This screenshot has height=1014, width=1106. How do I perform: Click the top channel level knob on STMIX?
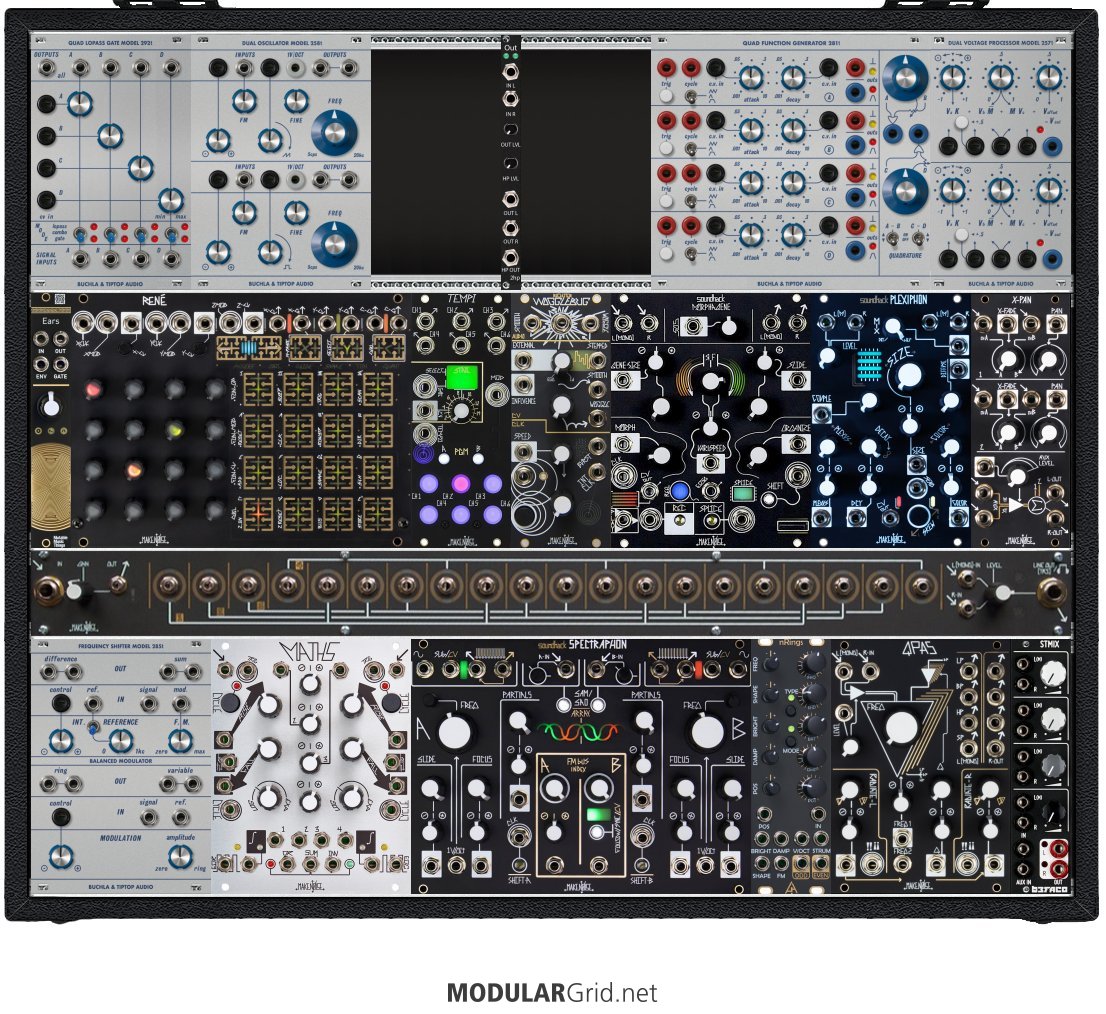[x=1052, y=674]
